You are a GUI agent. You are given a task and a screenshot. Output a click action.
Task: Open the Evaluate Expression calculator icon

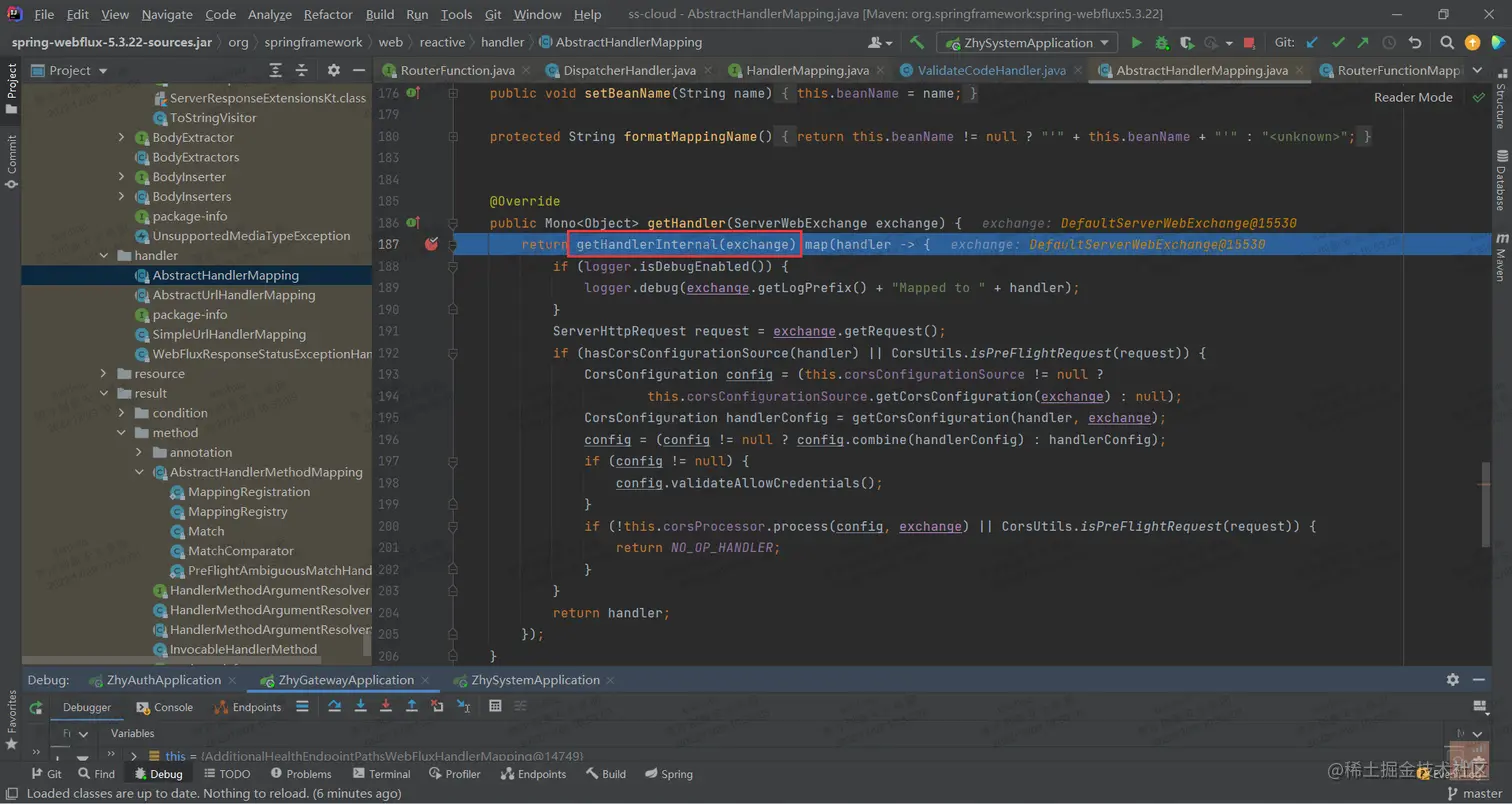pos(495,707)
